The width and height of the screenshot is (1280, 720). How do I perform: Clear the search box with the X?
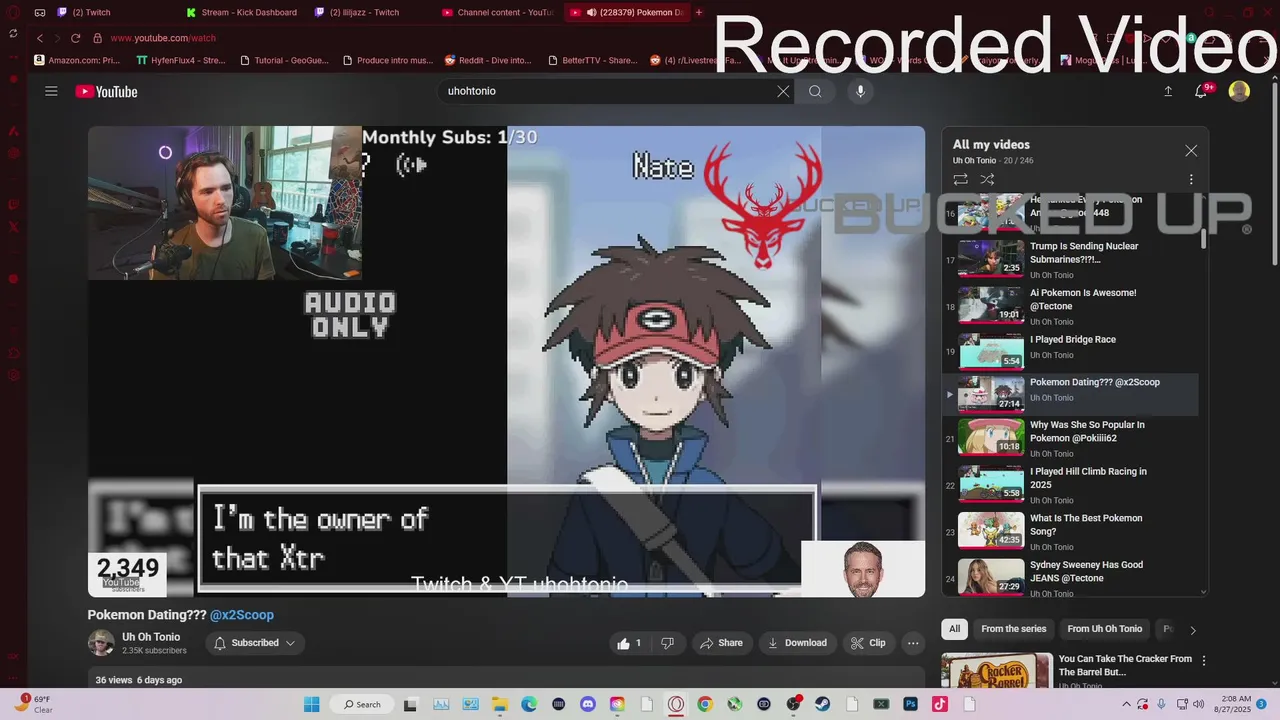tap(783, 91)
